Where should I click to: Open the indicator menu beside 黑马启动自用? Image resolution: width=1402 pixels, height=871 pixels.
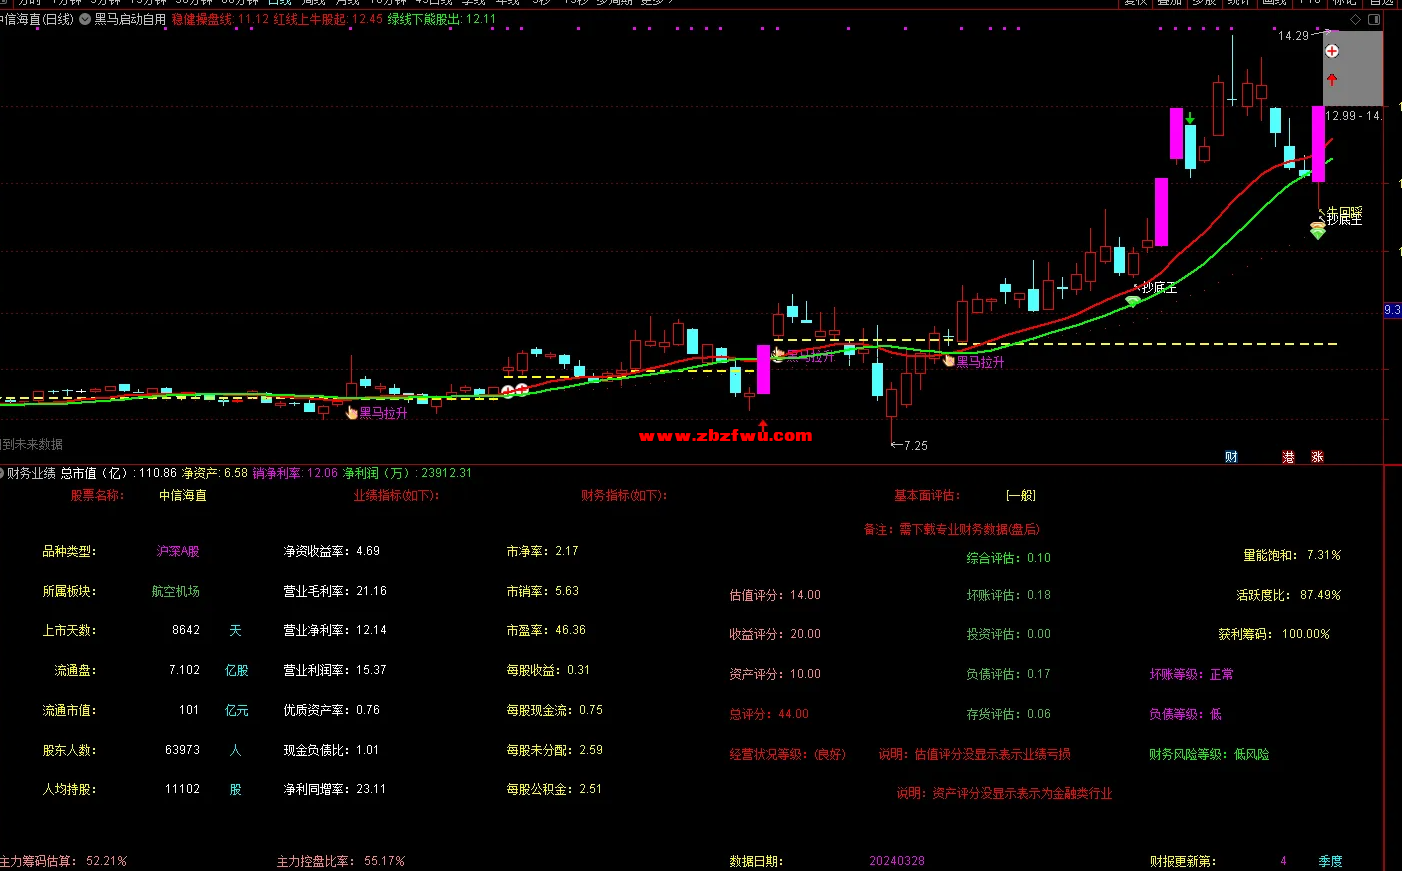click(85, 19)
